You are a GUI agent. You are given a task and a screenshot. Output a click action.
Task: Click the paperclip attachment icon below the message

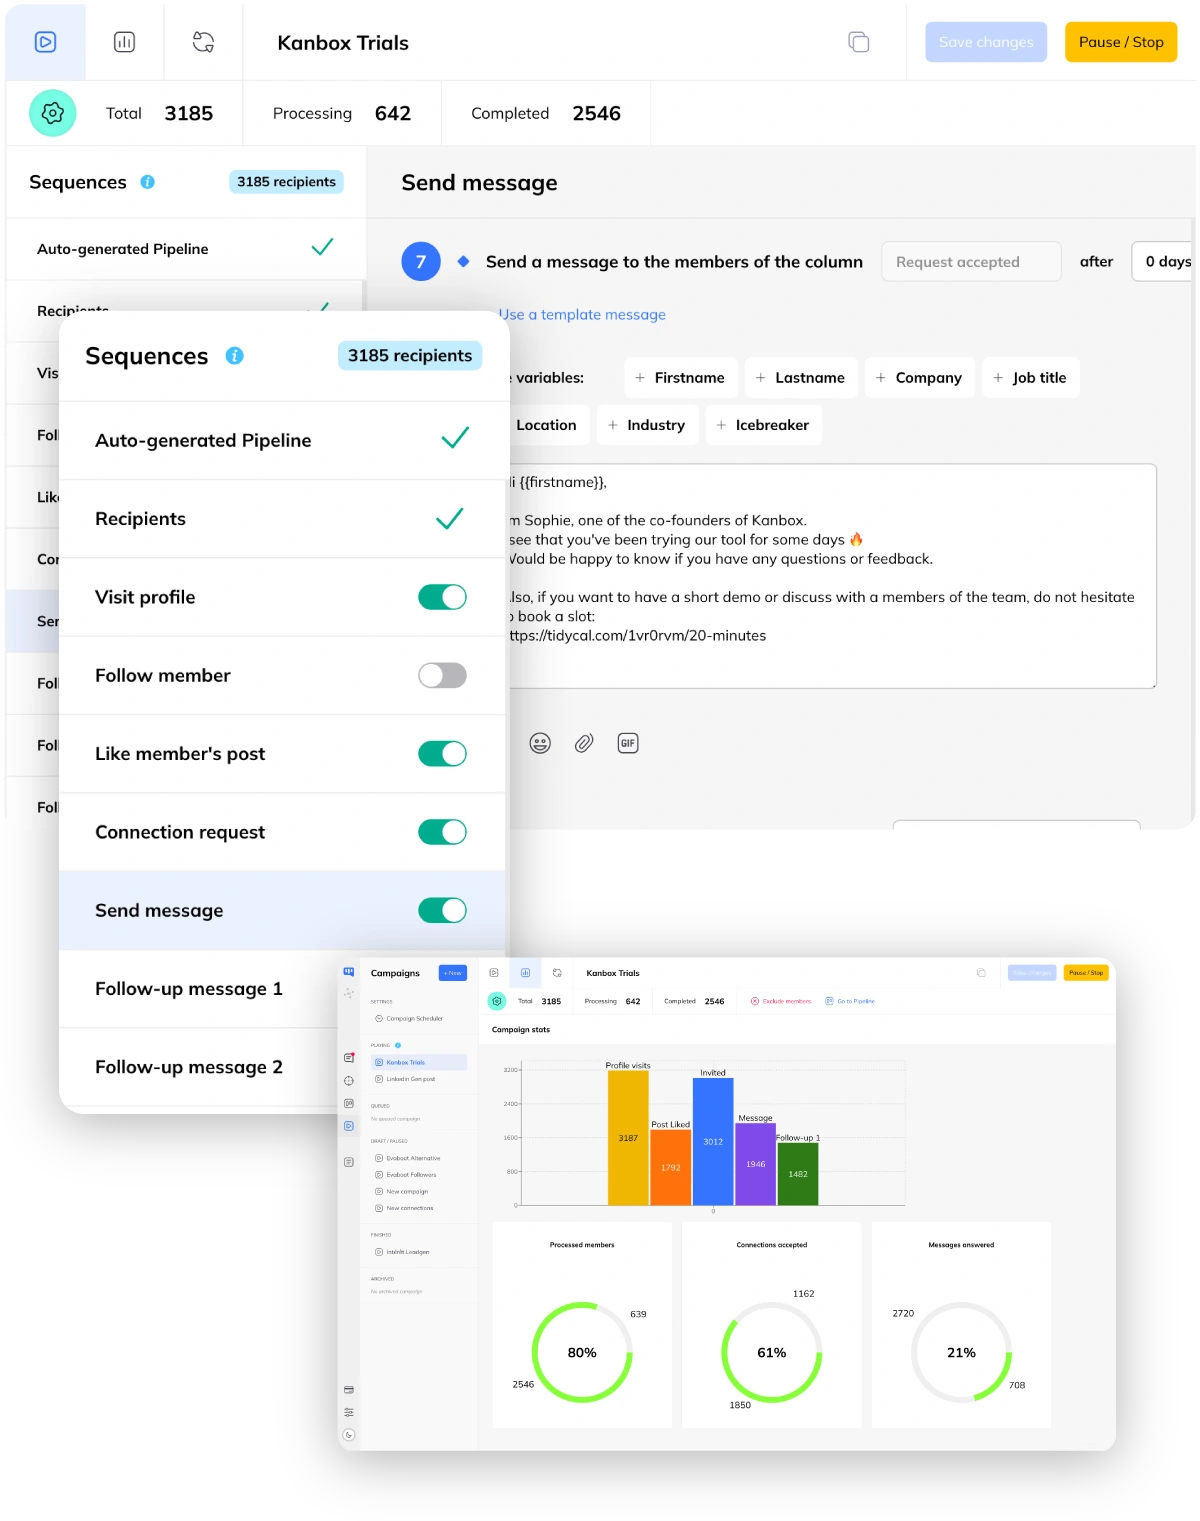click(584, 743)
